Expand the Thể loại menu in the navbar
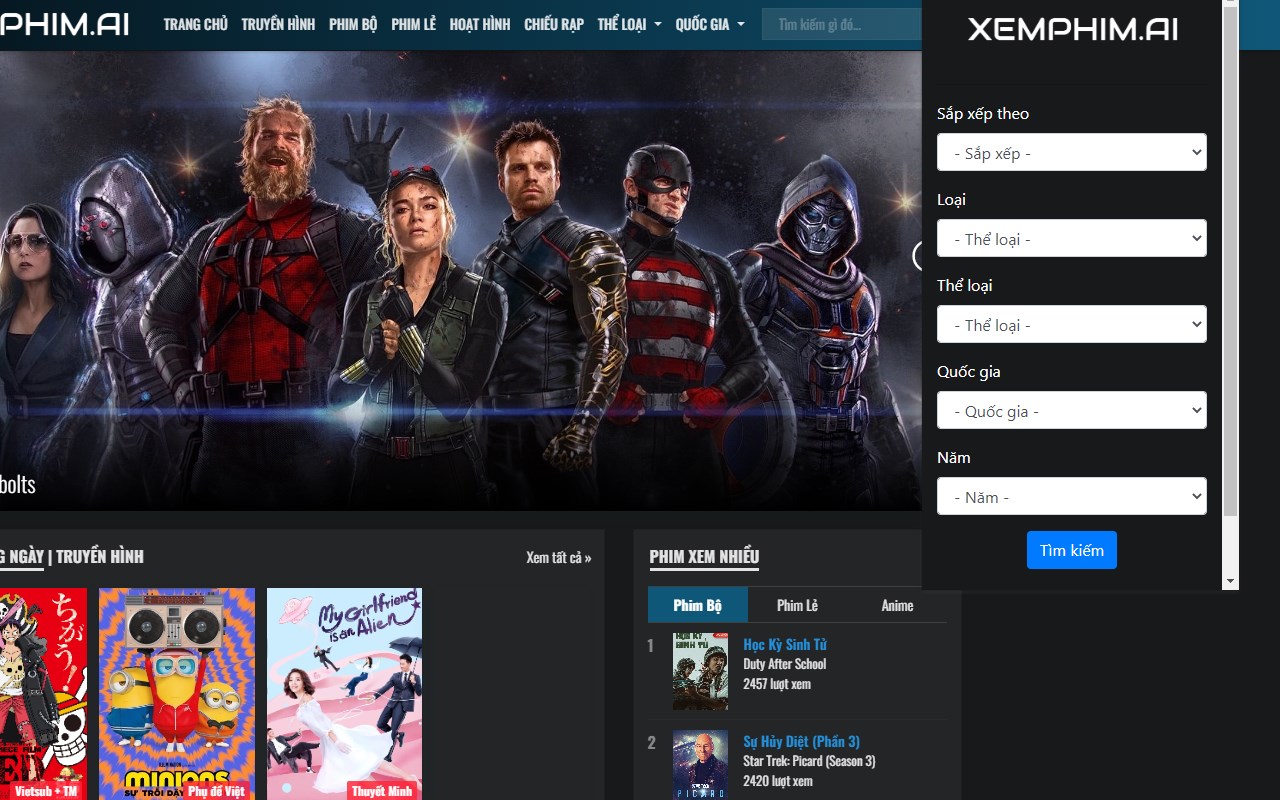The height and width of the screenshot is (800, 1280). [x=629, y=24]
